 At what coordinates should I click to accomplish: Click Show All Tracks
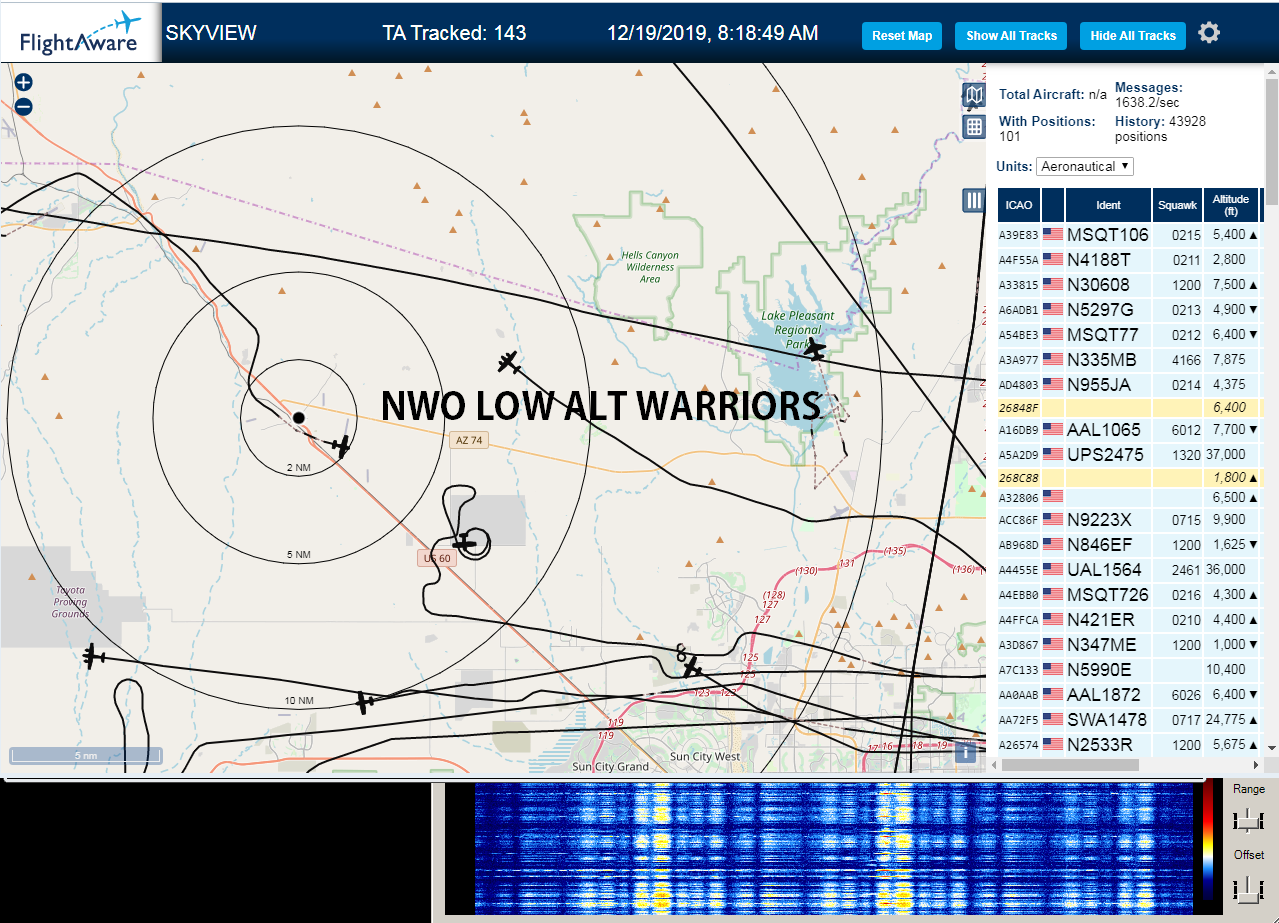click(1011, 36)
